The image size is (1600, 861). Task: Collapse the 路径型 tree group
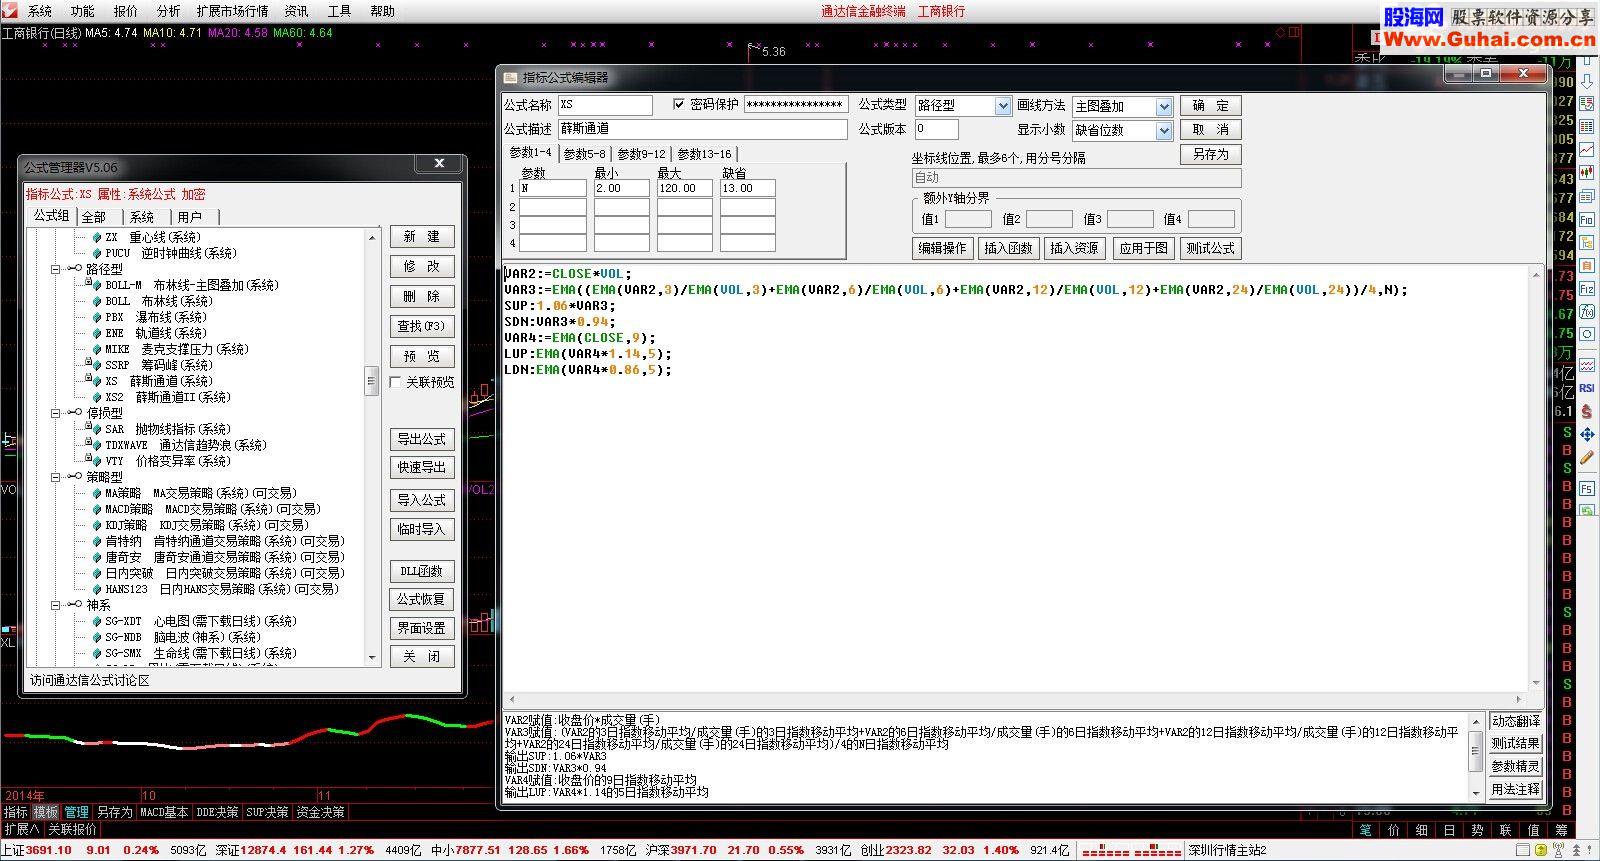pyautogui.click(x=56, y=269)
